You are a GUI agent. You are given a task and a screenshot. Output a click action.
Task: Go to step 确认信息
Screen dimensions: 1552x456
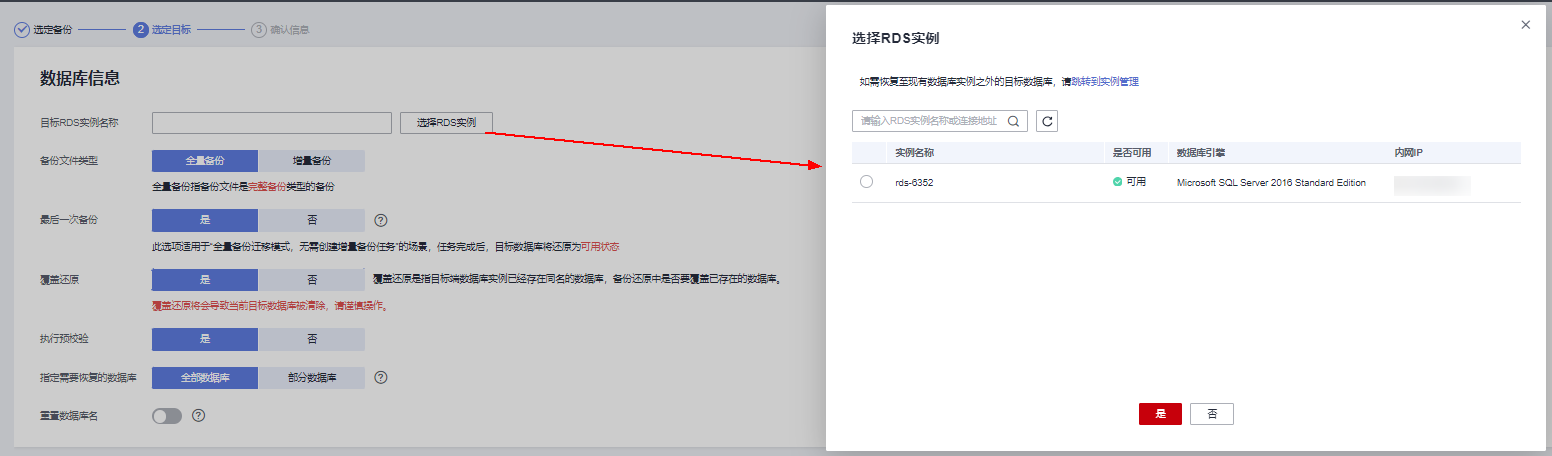tap(280, 29)
